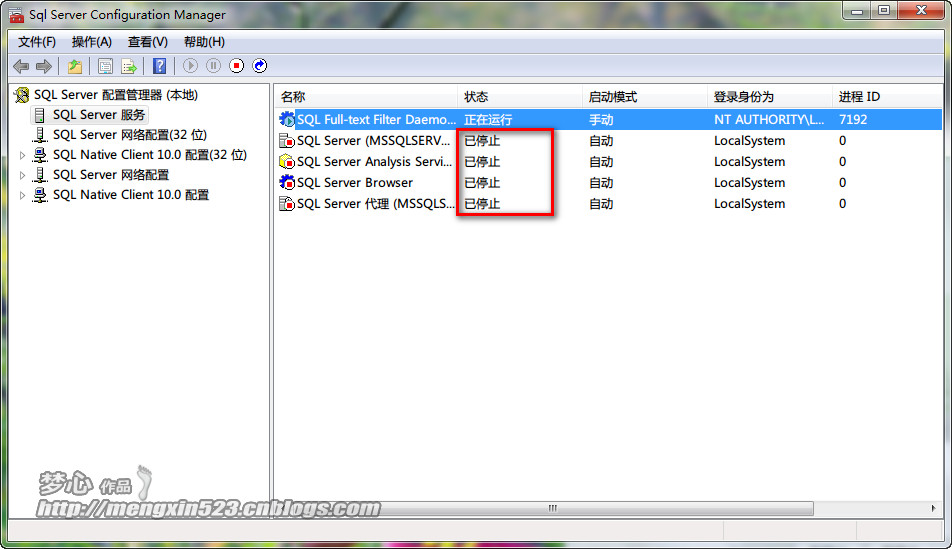Click the Forward arrow toolbar icon
This screenshot has height=549, width=952.
(44, 66)
